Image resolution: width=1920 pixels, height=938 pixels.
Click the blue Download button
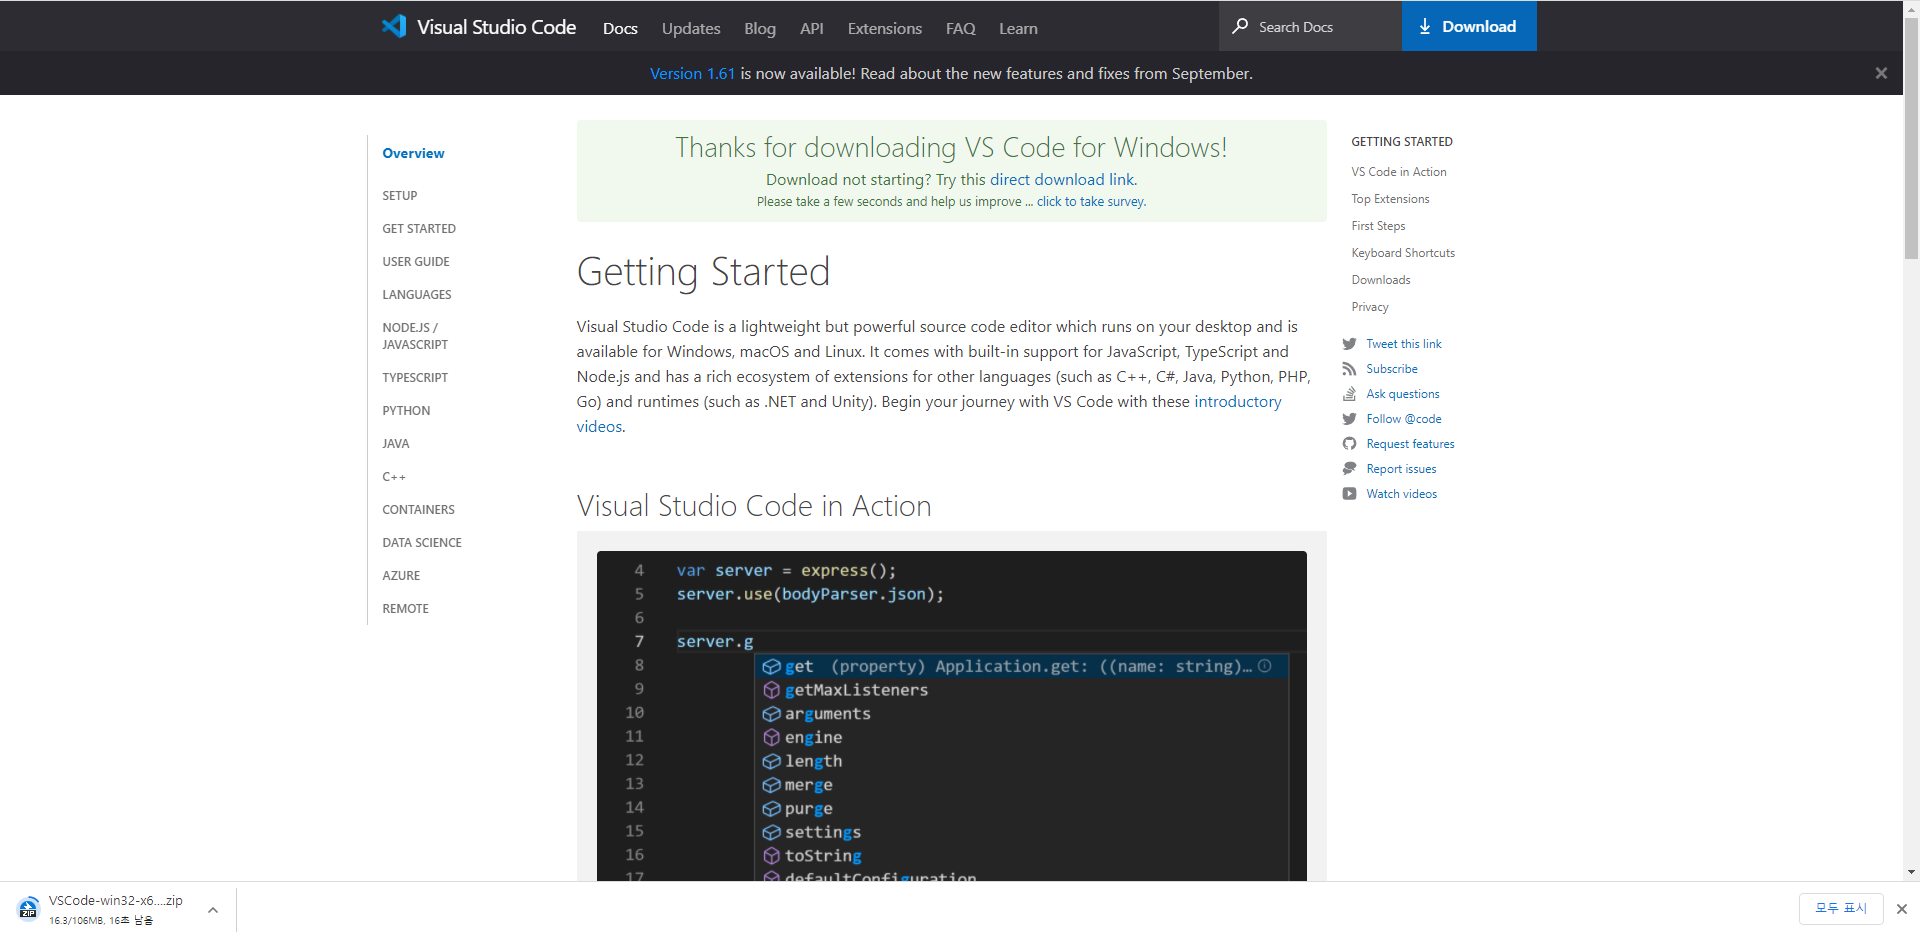tap(1469, 26)
